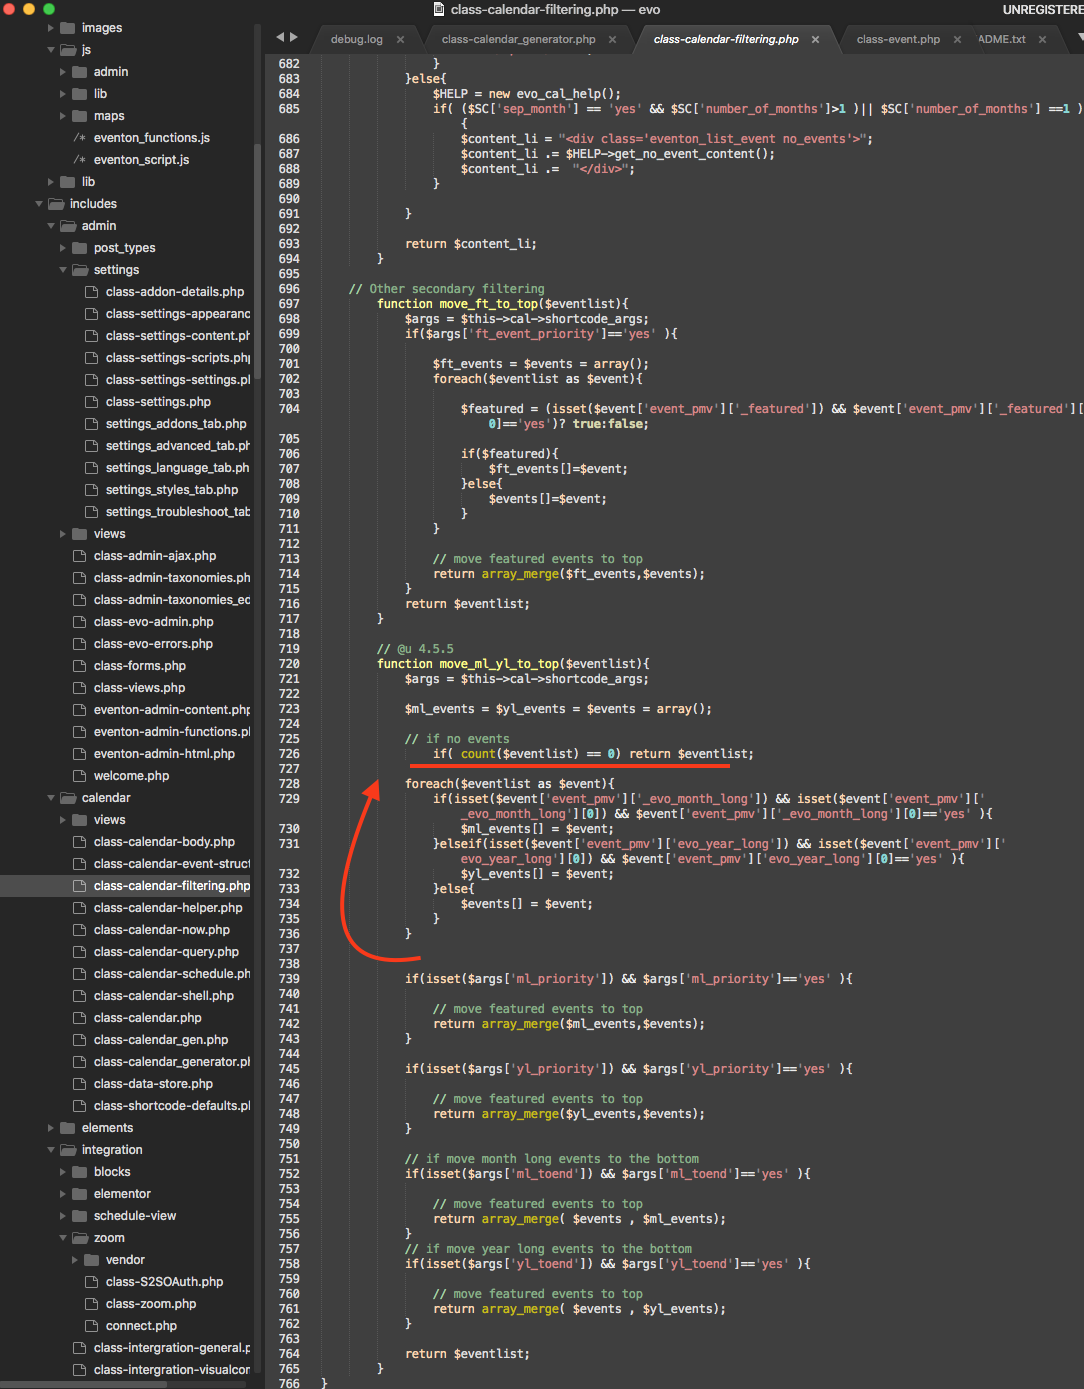Switch to the debug.log tab
The height and width of the screenshot is (1389, 1084).
coord(357,40)
